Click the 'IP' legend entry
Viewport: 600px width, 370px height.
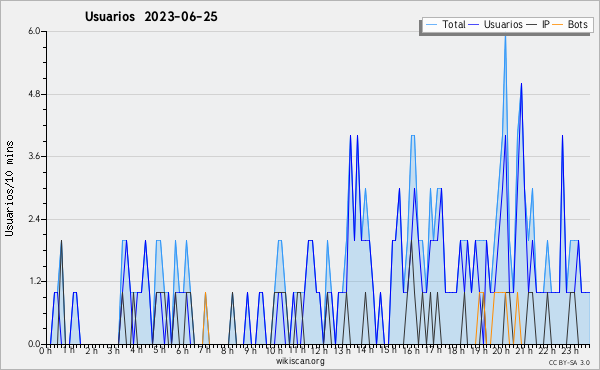(538, 25)
